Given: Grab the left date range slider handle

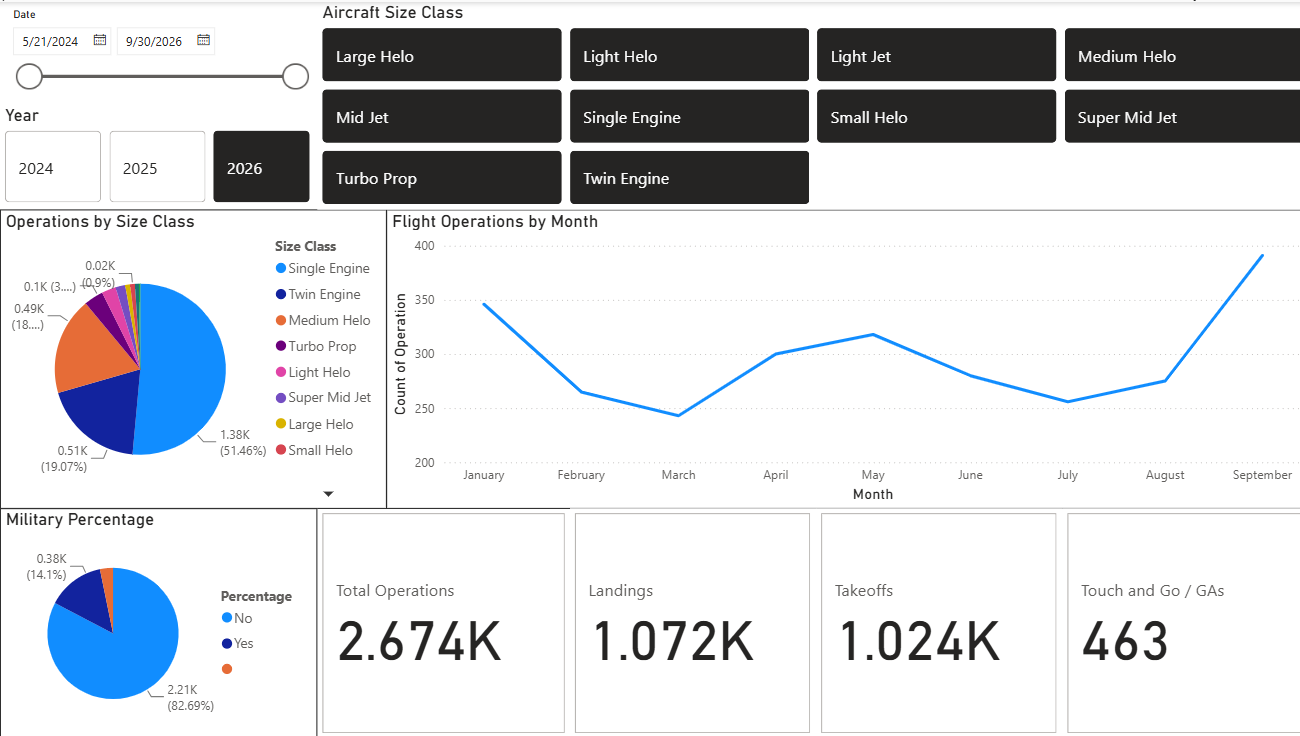Looking at the screenshot, I should pos(30,76).
